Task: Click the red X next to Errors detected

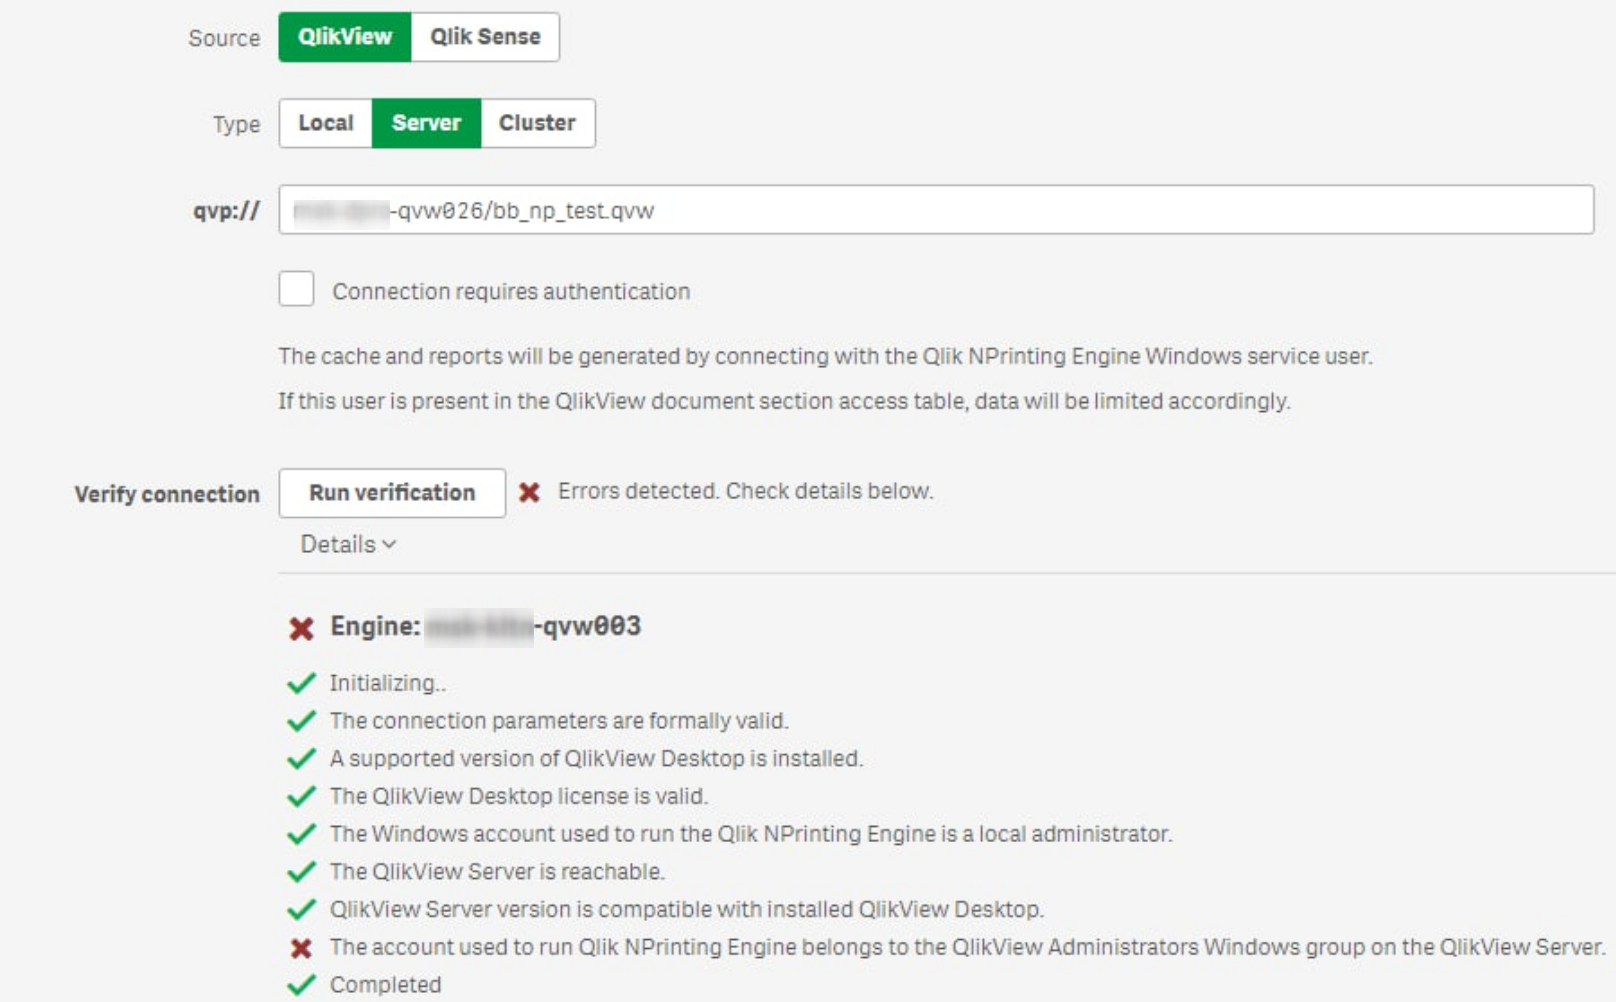Action: (x=529, y=492)
